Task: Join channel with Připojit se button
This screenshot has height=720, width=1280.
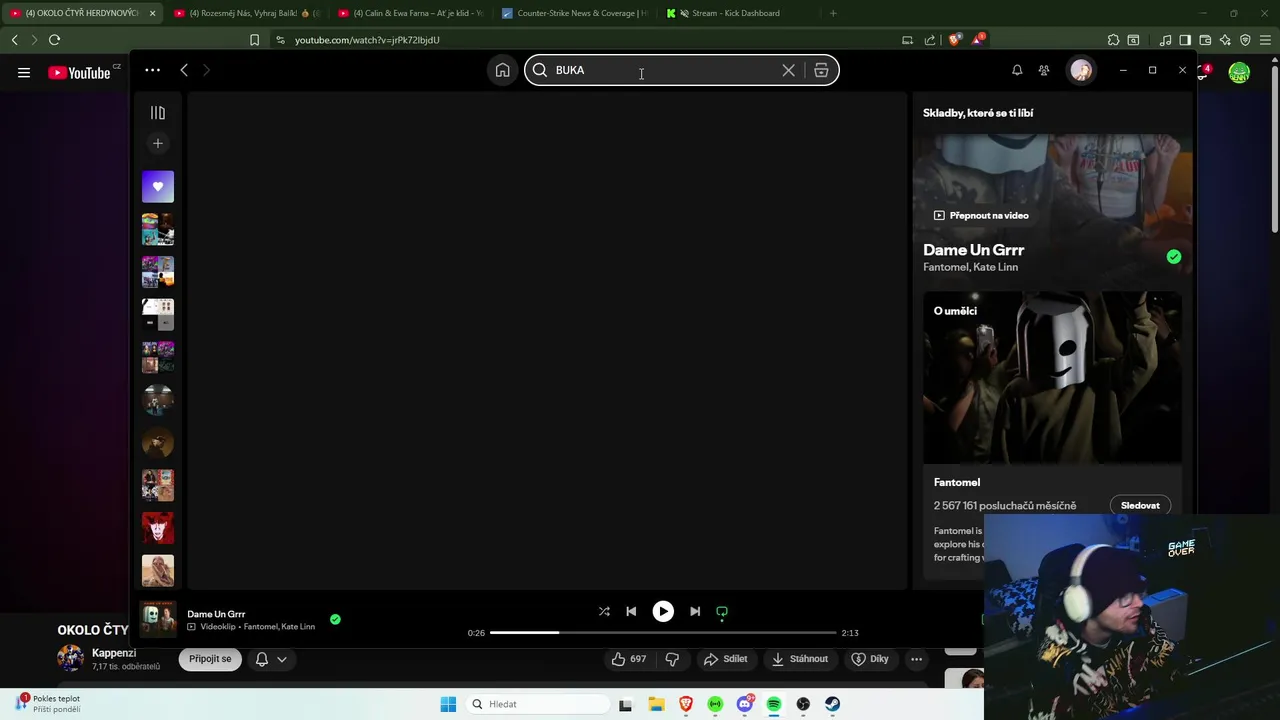Action: pos(210,659)
